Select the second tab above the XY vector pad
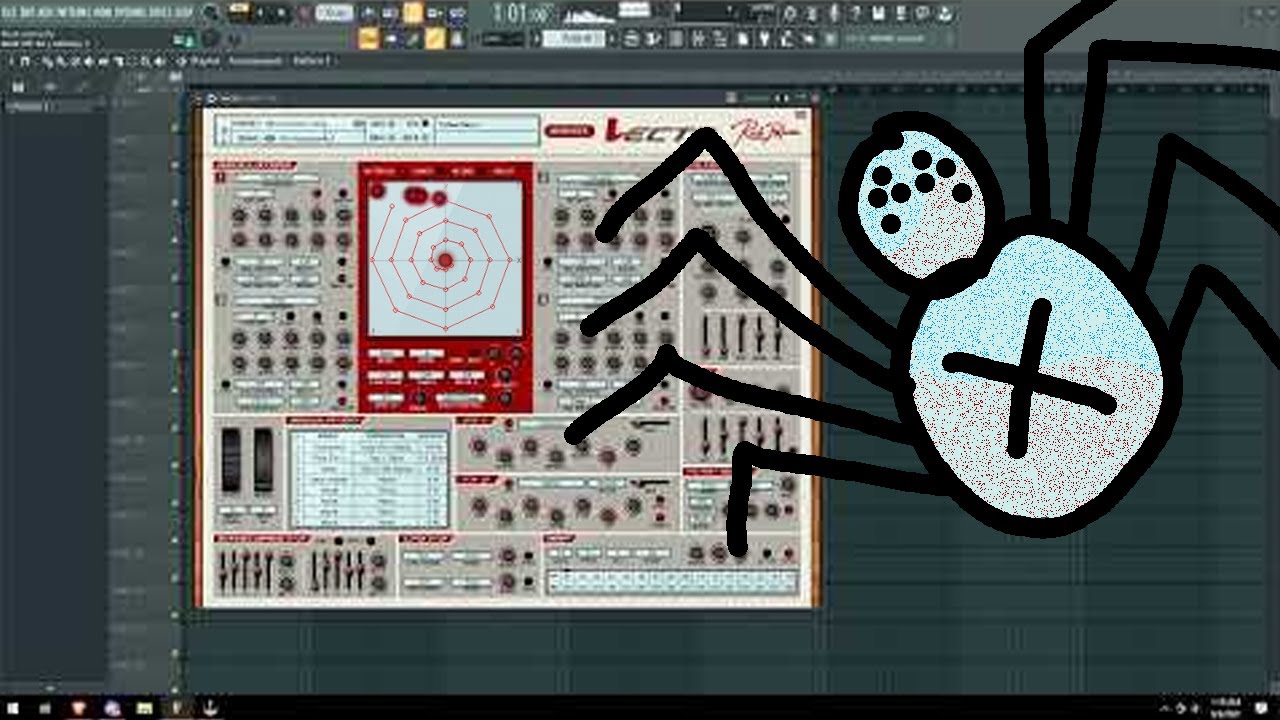Image resolution: width=1280 pixels, height=720 pixels. (x=421, y=171)
